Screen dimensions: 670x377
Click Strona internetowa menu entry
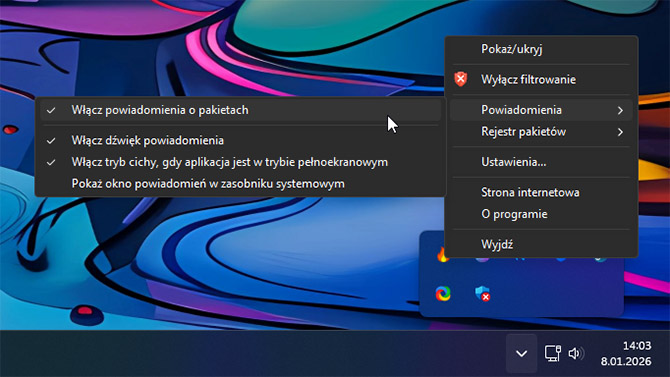pyautogui.click(x=541, y=193)
